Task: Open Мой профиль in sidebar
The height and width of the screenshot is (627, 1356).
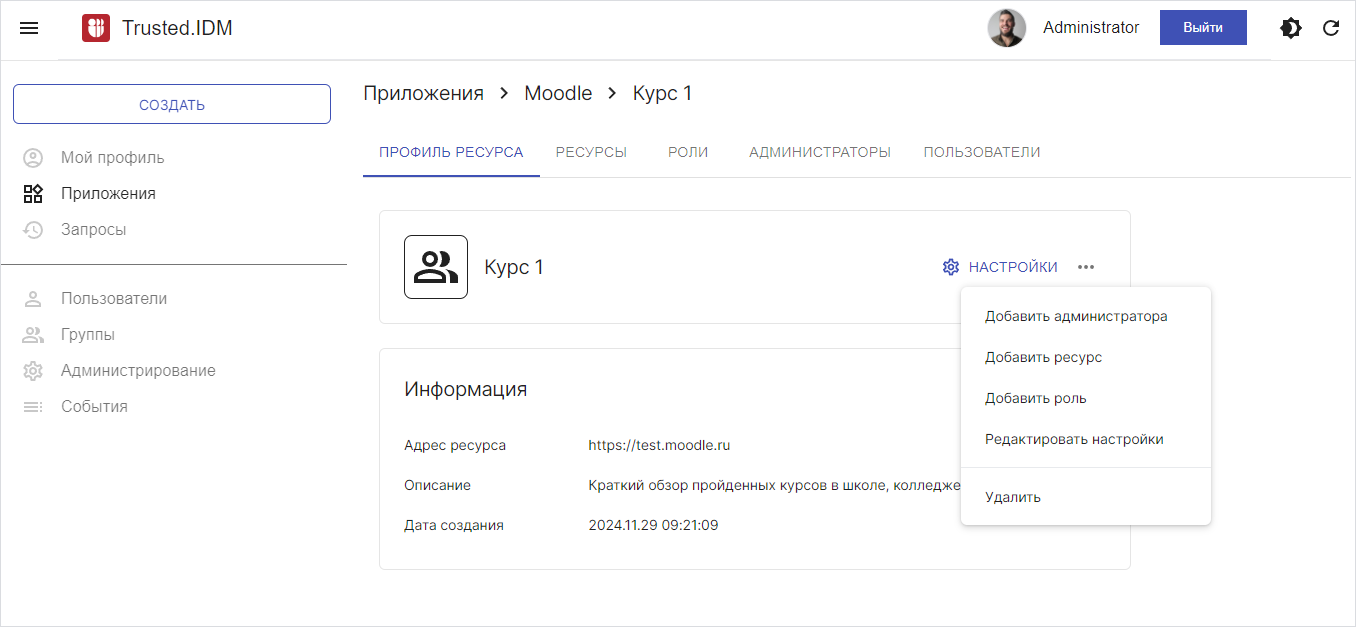Action: 112,158
